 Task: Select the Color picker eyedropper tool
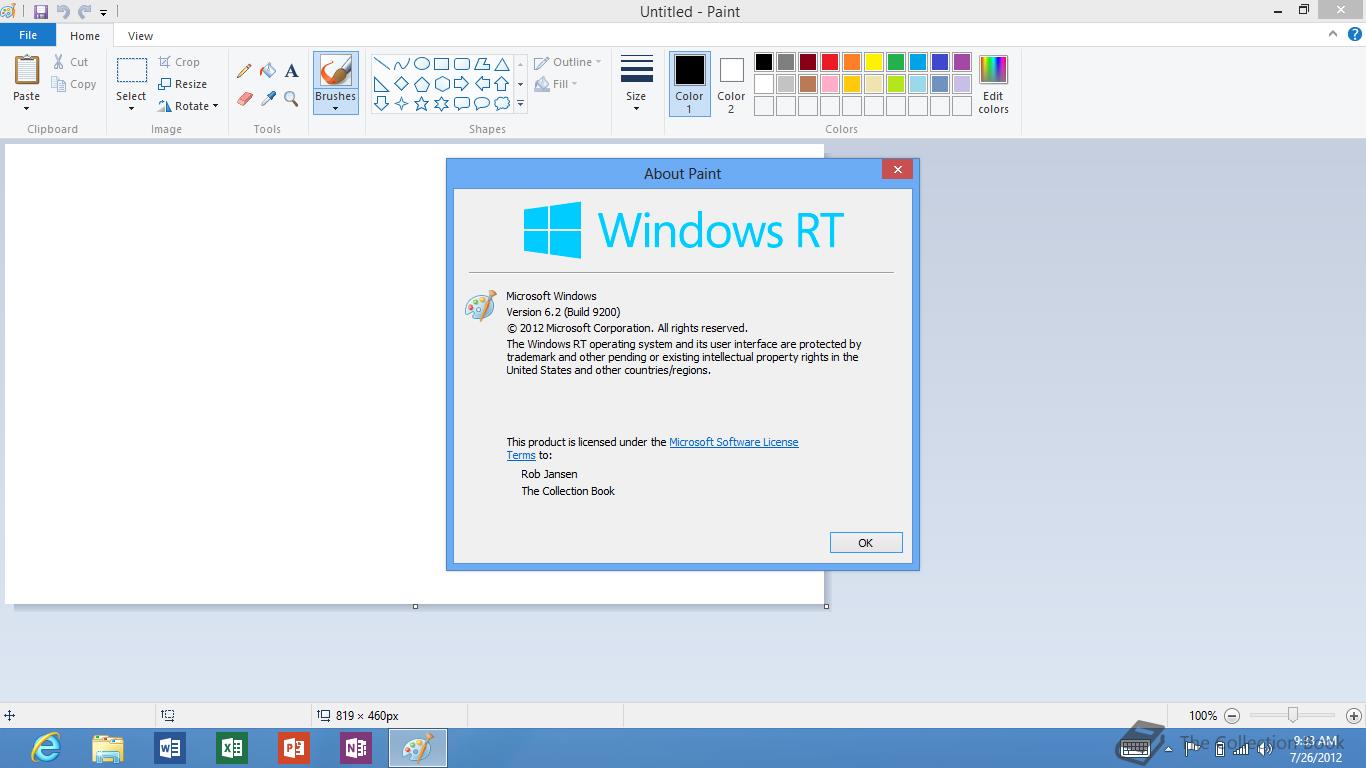point(268,99)
